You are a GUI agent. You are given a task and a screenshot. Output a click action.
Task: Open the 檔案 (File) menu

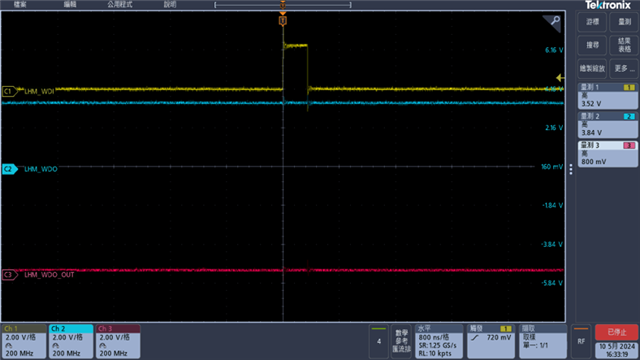pos(20,4)
